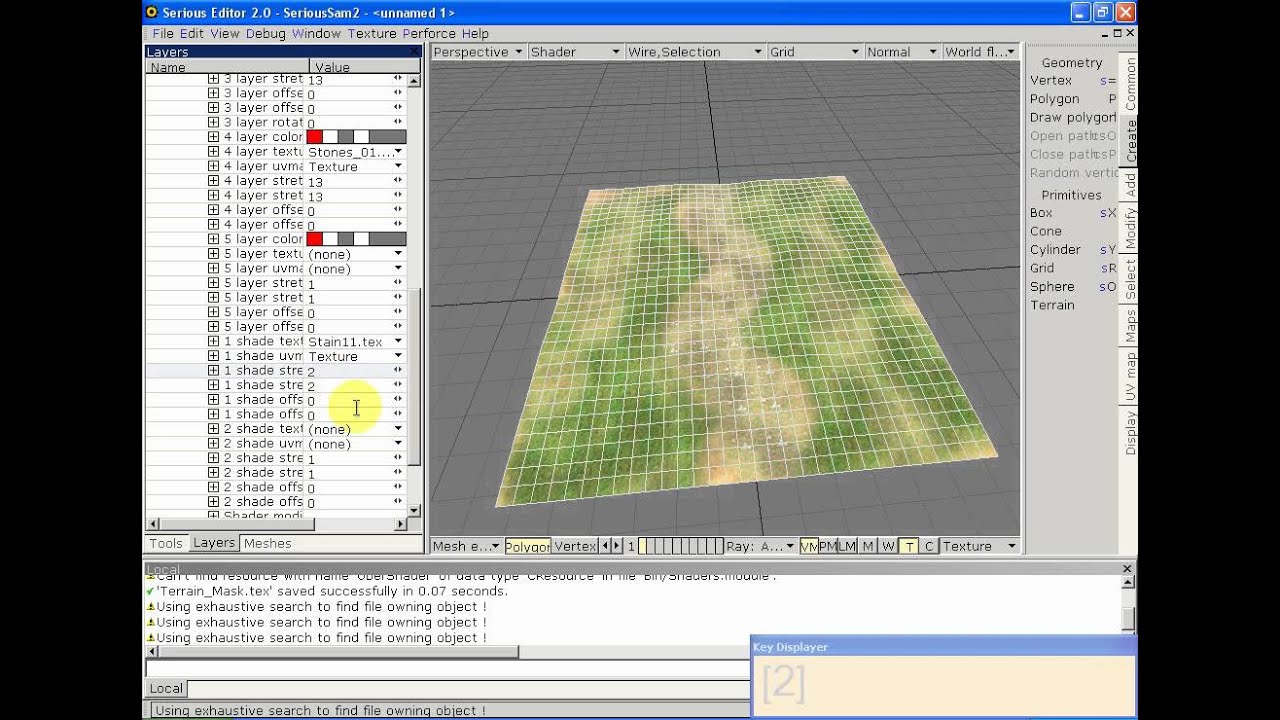This screenshot has width=1280, height=720.
Task: Click the Sphere primitive button
Action: tap(1052, 287)
